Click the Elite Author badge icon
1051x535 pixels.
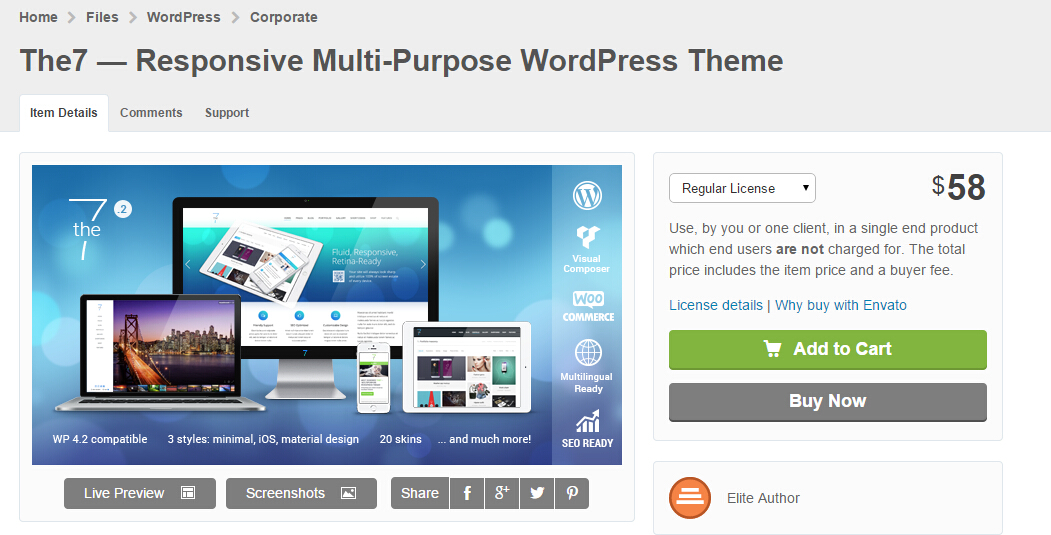(690, 498)
